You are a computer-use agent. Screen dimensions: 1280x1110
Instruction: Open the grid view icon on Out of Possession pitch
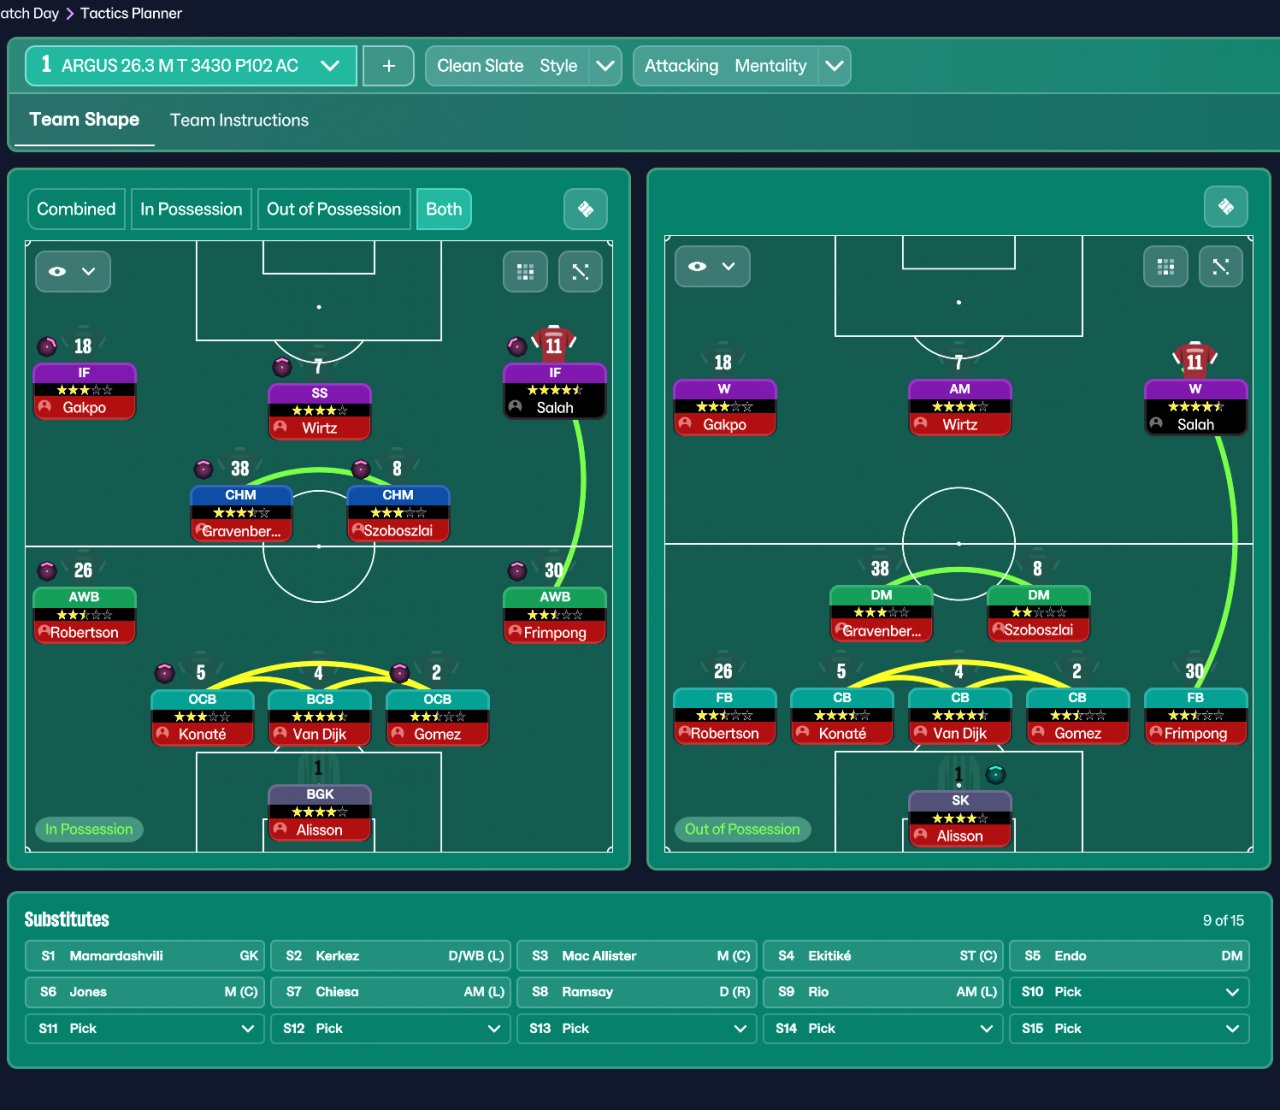(1165, 266)
